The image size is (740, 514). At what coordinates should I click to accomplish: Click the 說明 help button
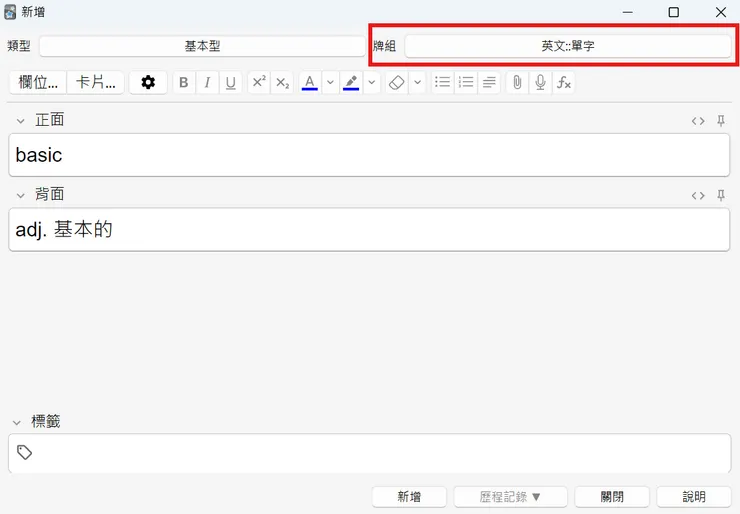pos(694,497)
